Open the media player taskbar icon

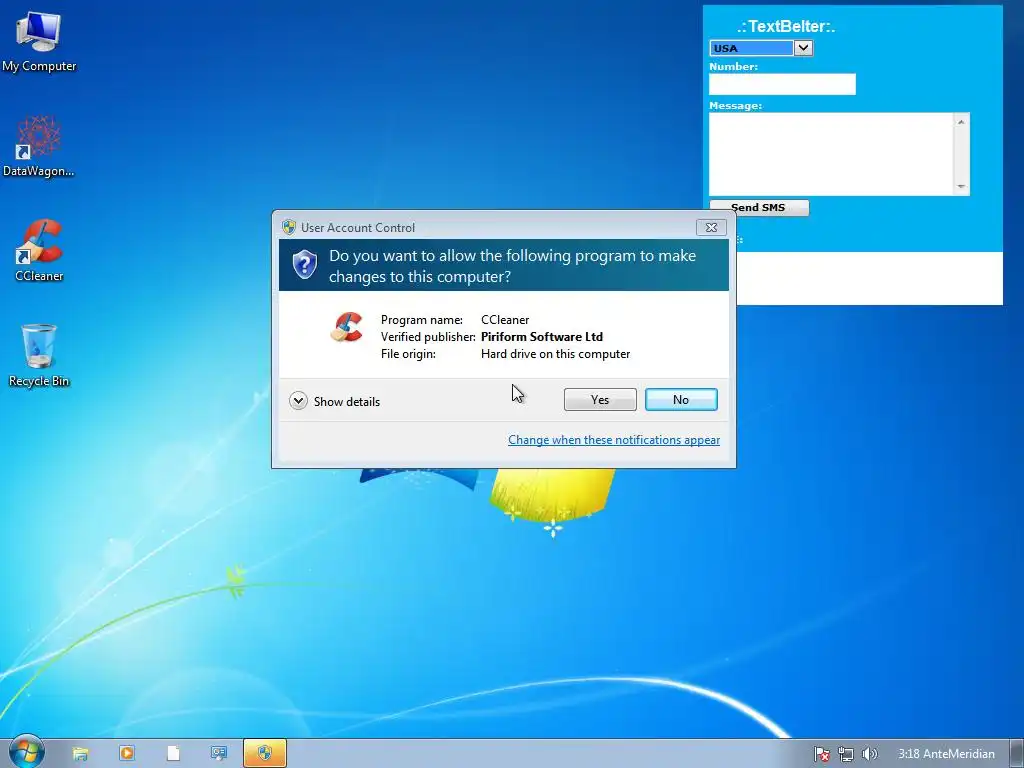[127, 753]
